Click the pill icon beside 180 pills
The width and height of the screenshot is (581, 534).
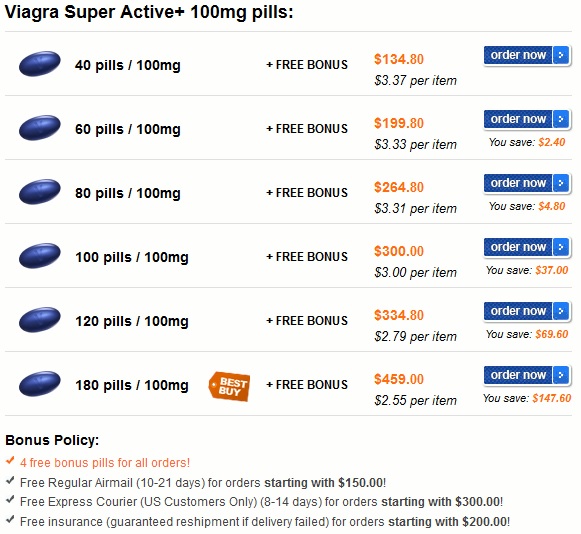point(40,384)
